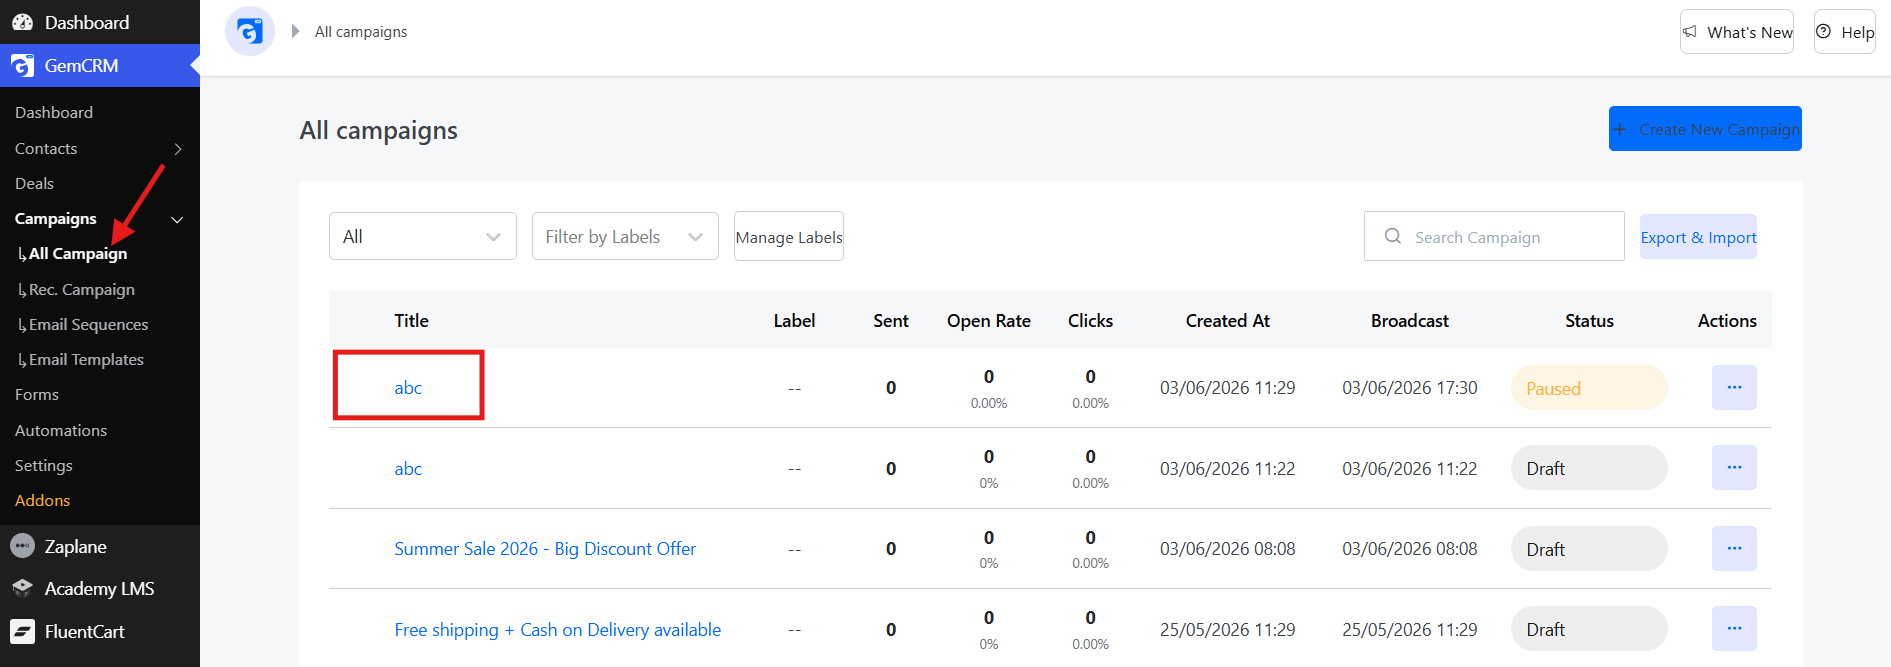This screenshot has height=667, width=1891.
Task: Open Addons in the sidebar
Action: [43, 501]
